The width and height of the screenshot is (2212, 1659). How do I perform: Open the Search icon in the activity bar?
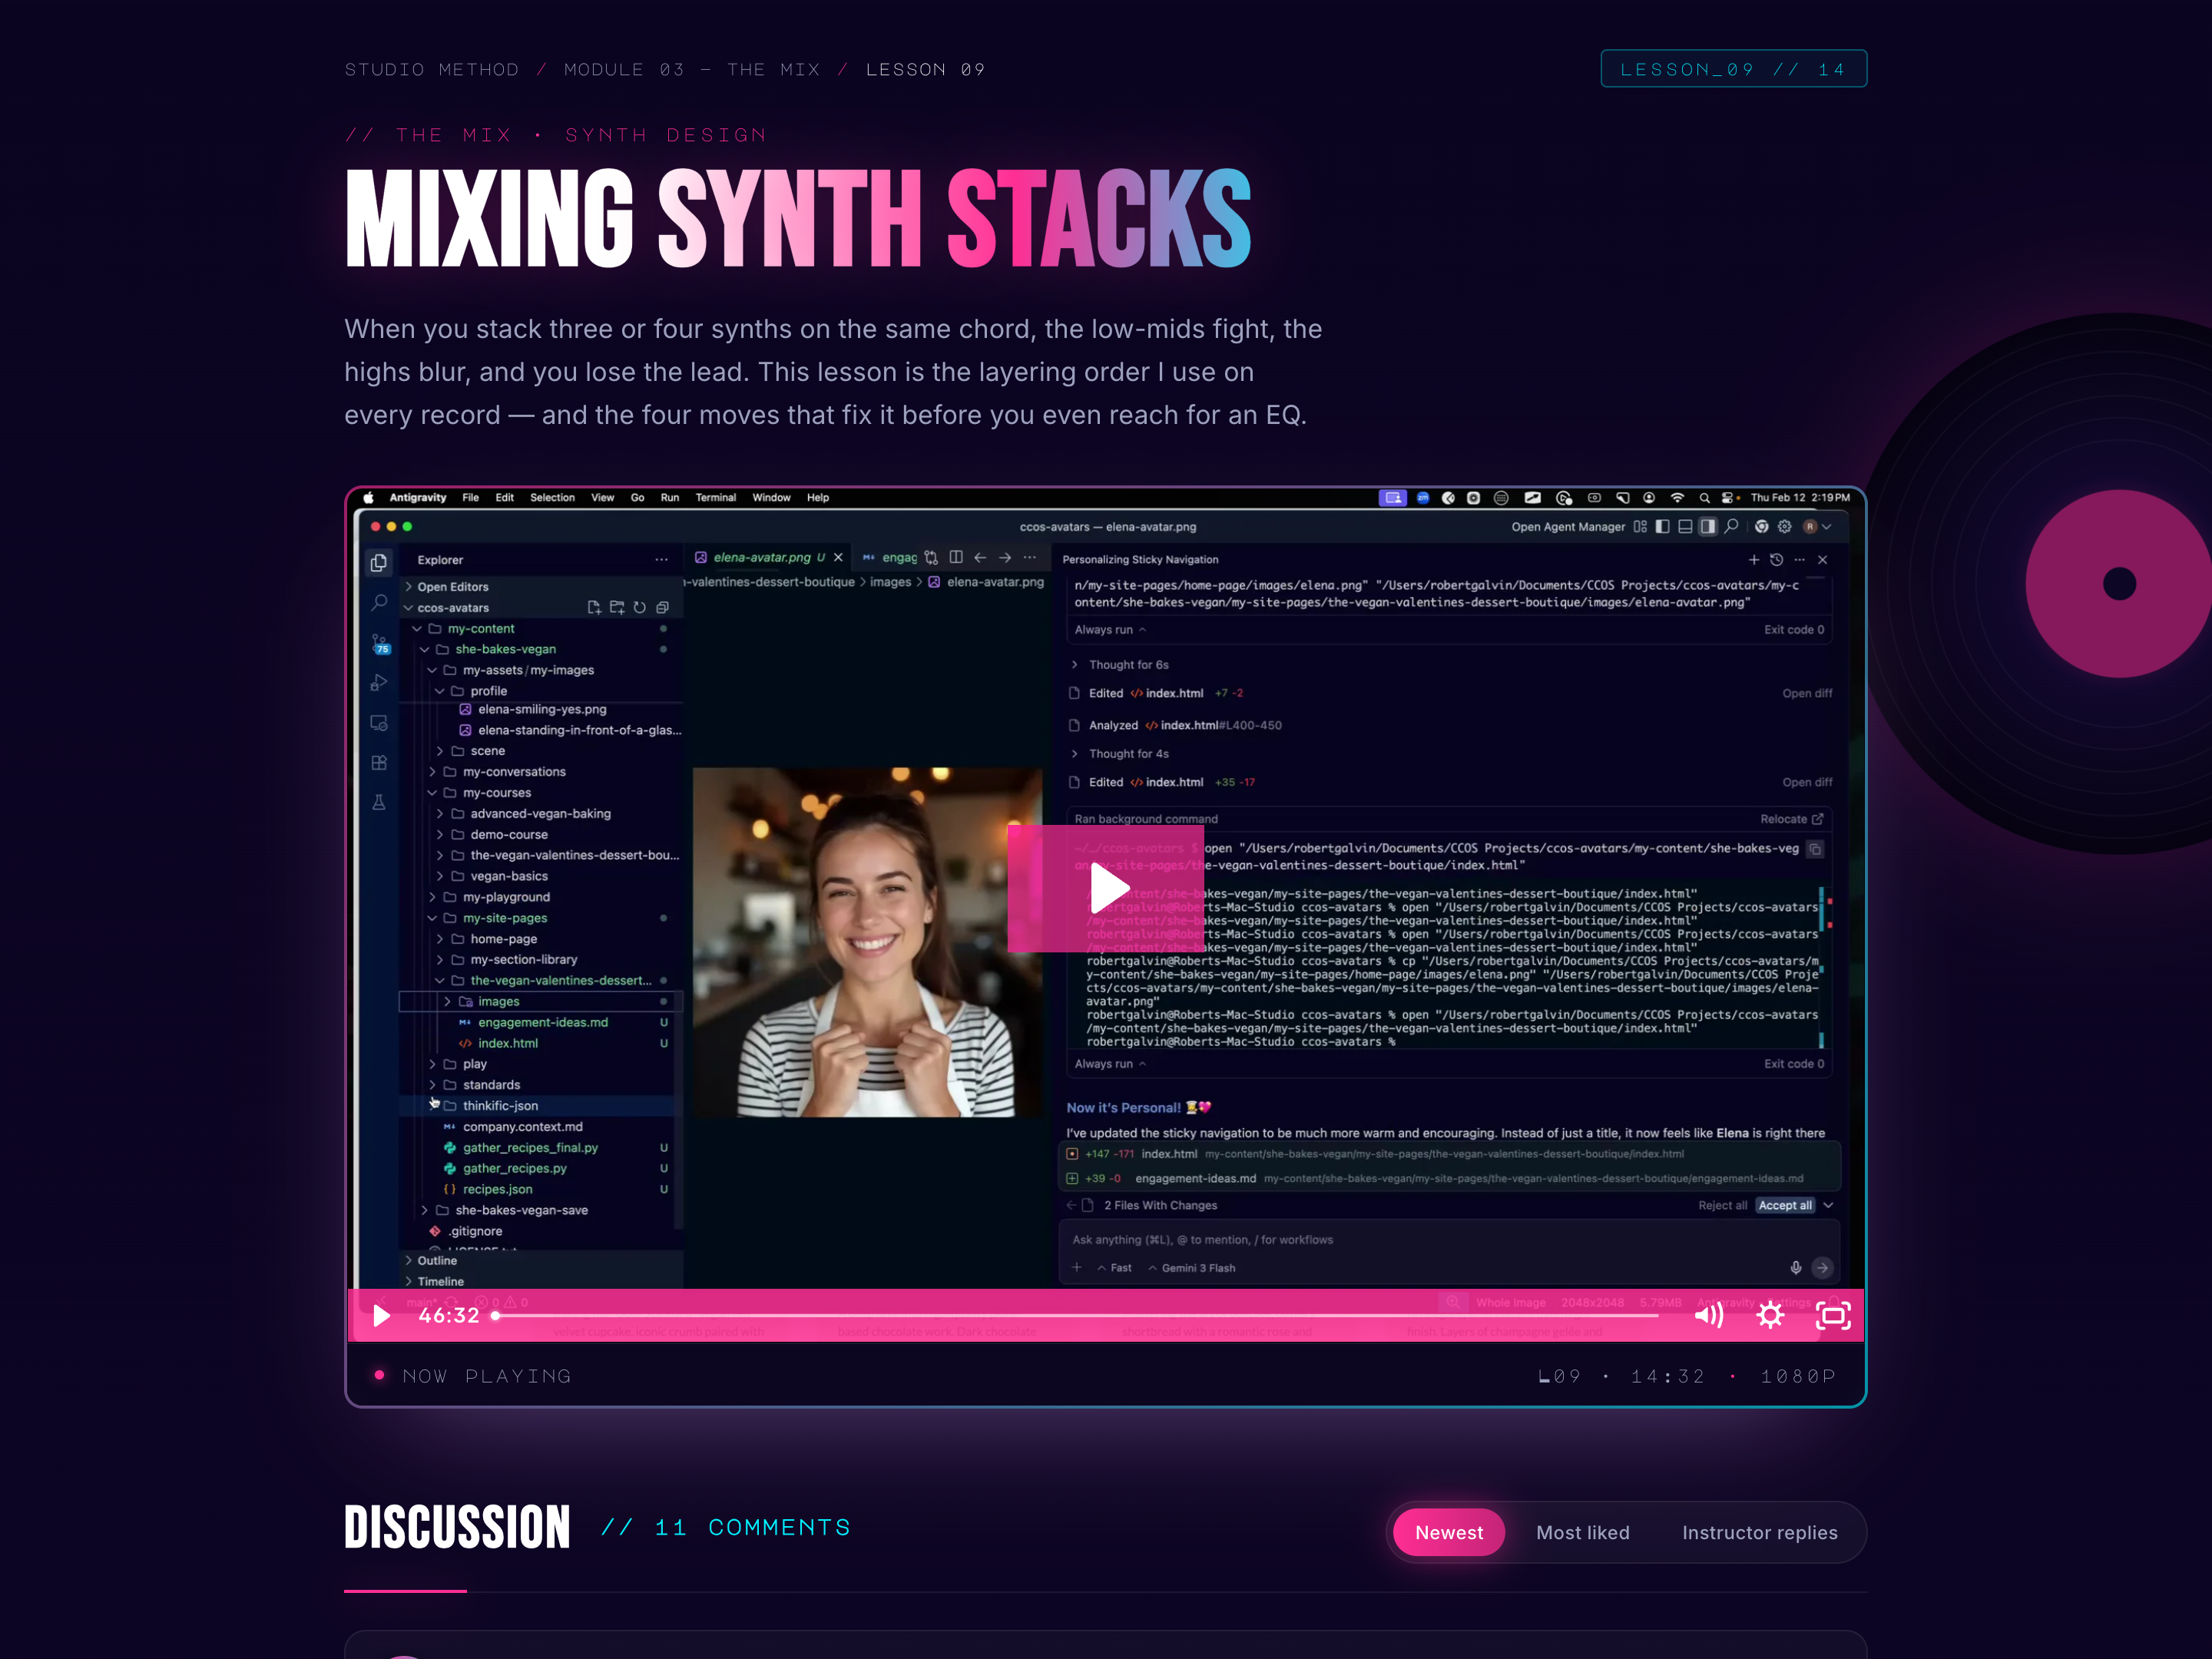tap(379, 602)
